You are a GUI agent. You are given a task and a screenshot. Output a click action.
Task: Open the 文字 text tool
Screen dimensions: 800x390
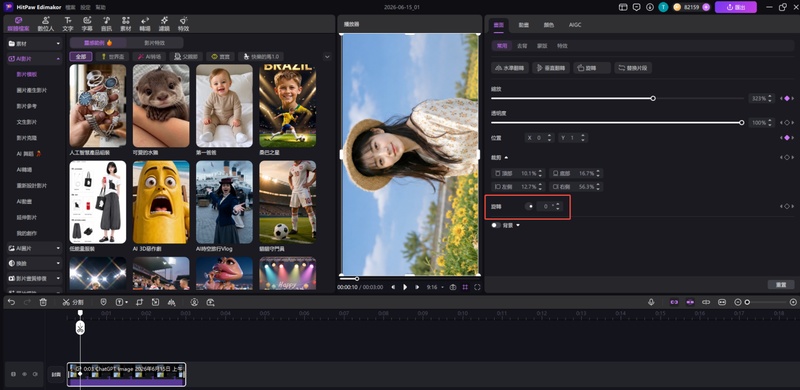click(68, 24)
